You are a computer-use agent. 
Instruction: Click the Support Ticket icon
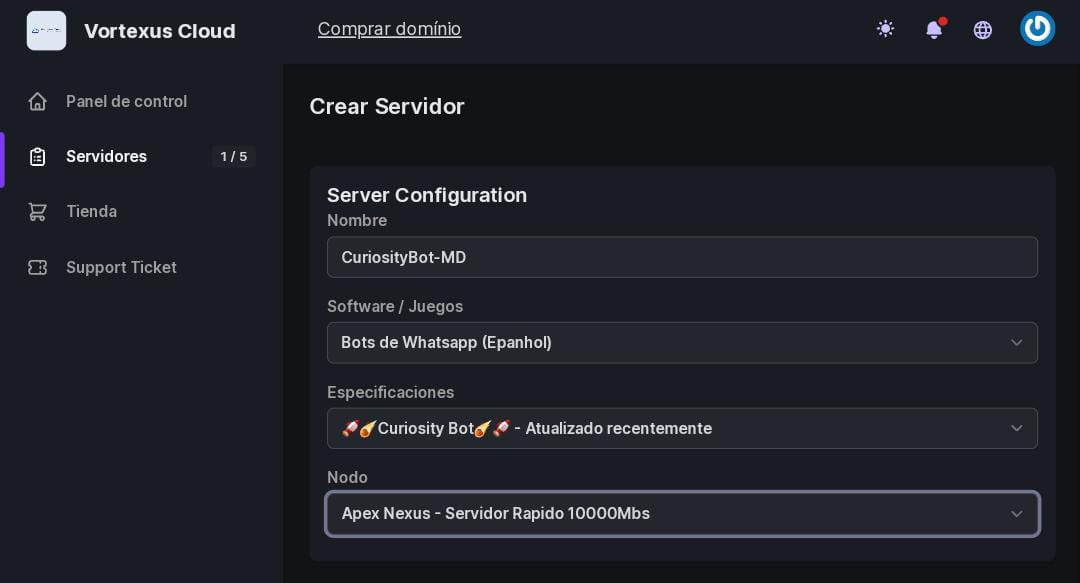pyautogui.click(x=38, y=267)
